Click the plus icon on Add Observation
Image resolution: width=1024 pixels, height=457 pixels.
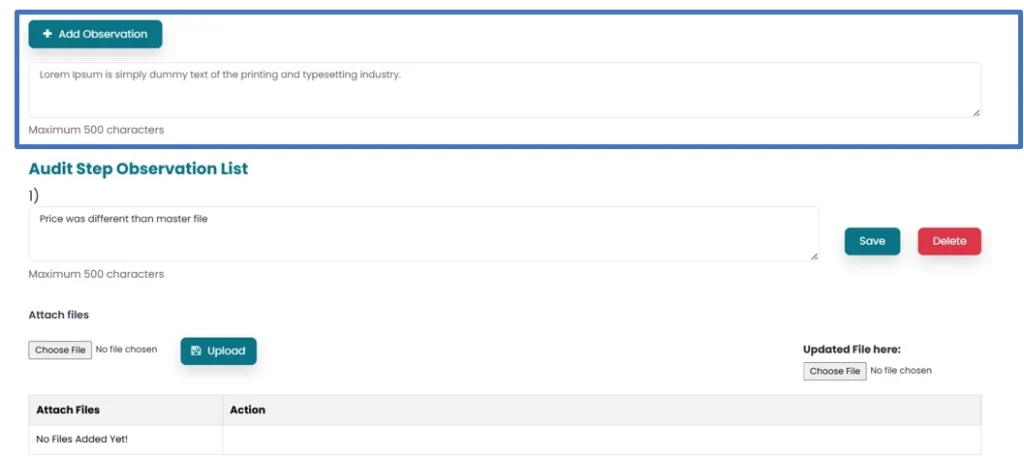click(48, 34)
